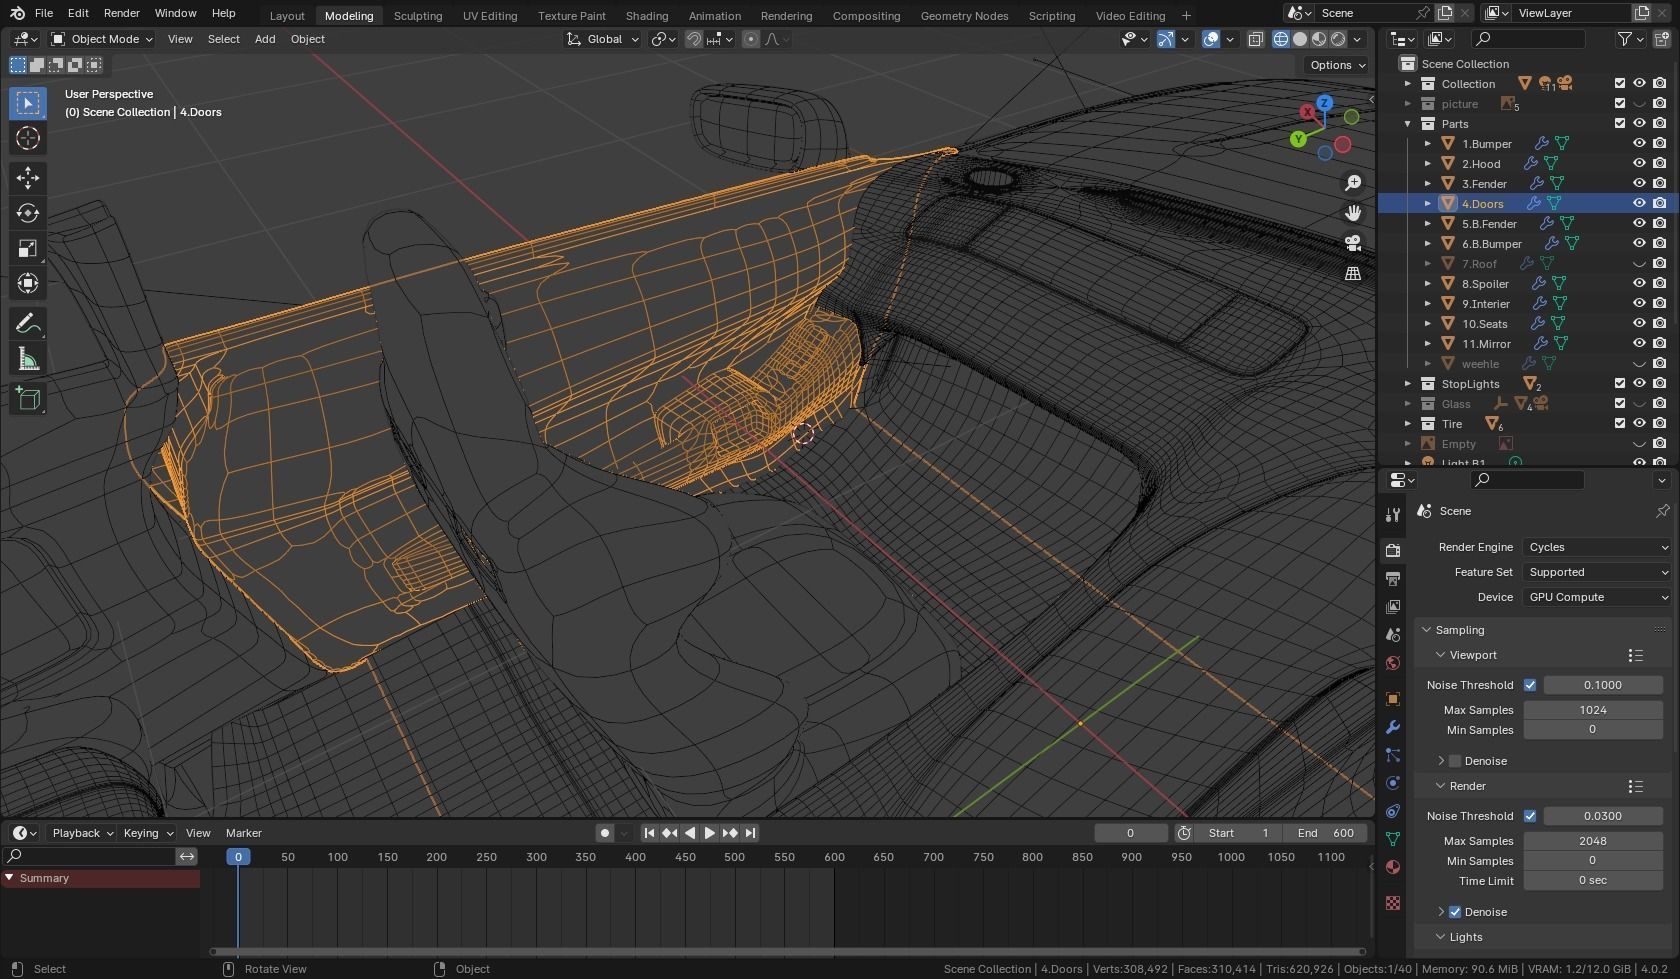1680x979 pixels.
Task: Select the Cursor tool in toolbar
Action: click(x=28, y=138)
